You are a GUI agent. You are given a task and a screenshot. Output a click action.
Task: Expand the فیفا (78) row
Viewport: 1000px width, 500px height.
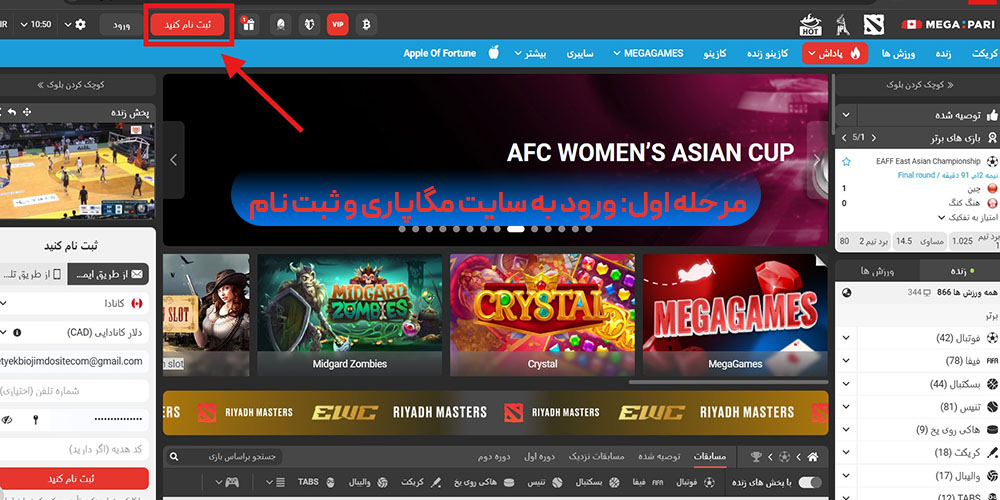pyautogui.click(x=846, y=361)
